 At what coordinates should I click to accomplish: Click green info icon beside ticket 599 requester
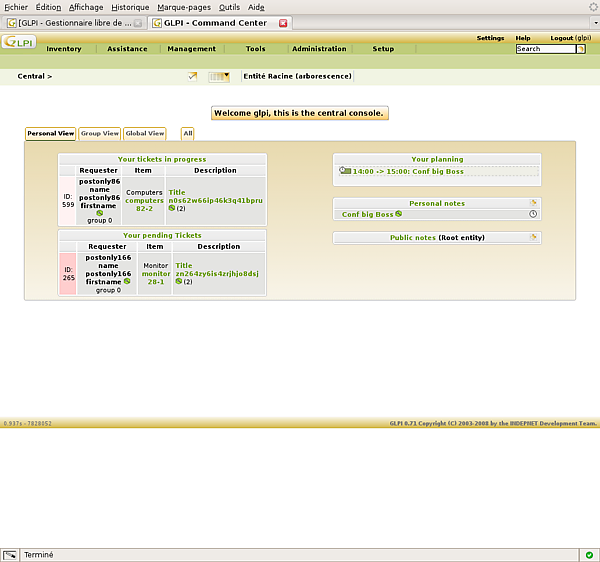(x=99, y=212)
